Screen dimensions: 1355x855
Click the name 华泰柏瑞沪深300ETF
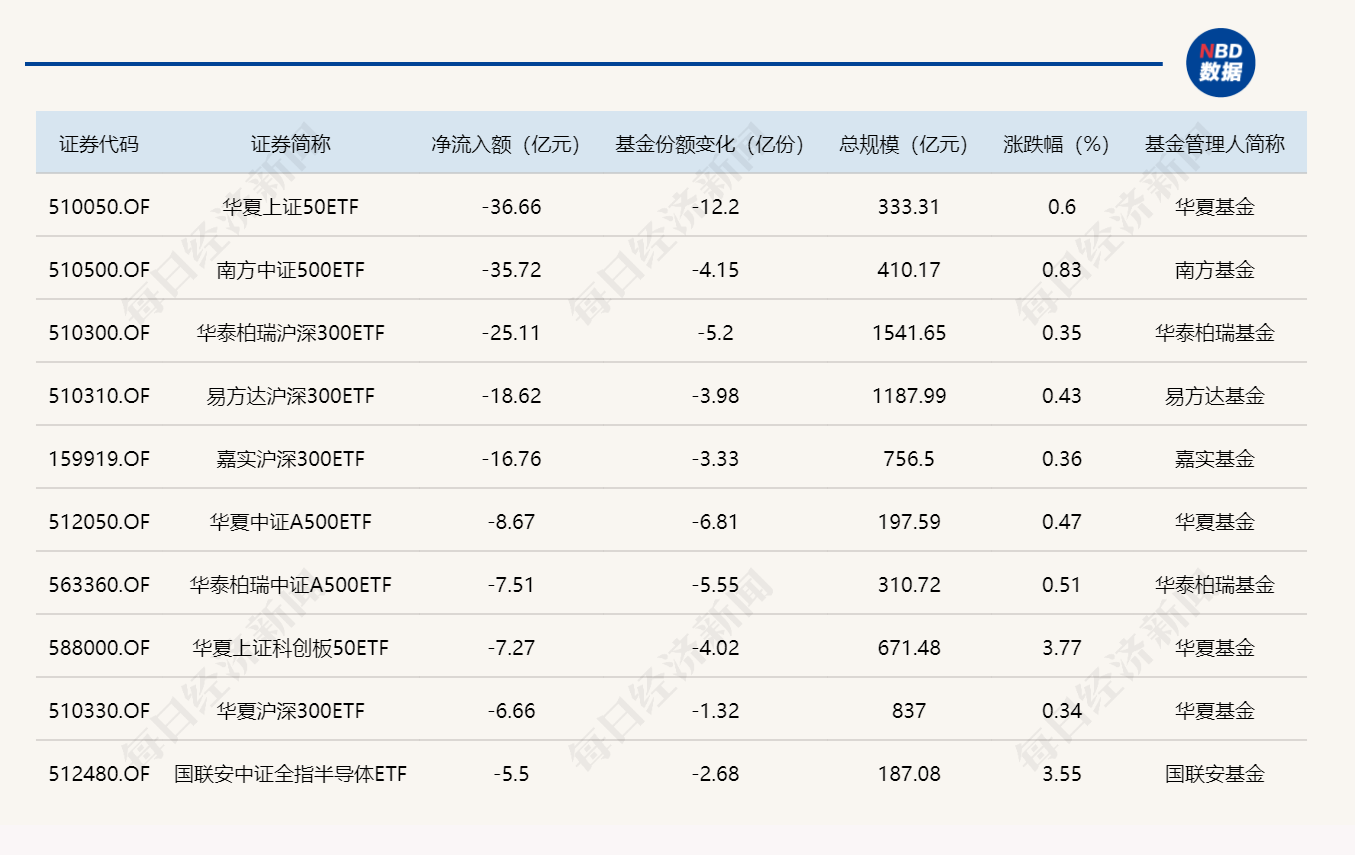pos(290,333)
